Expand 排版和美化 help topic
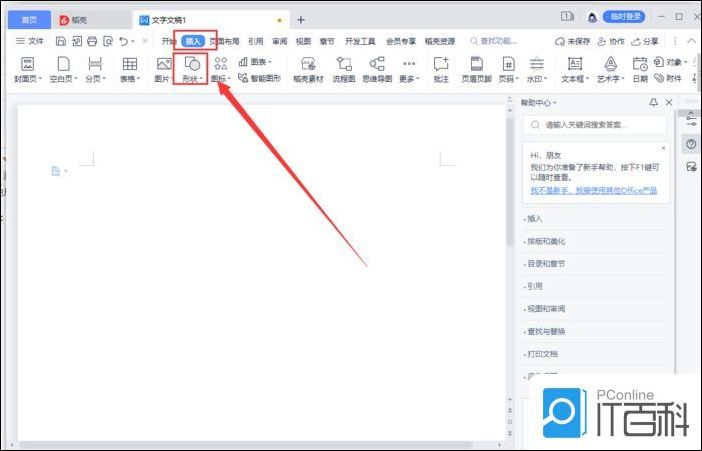The image size is (702, 451). click(544, 241)
